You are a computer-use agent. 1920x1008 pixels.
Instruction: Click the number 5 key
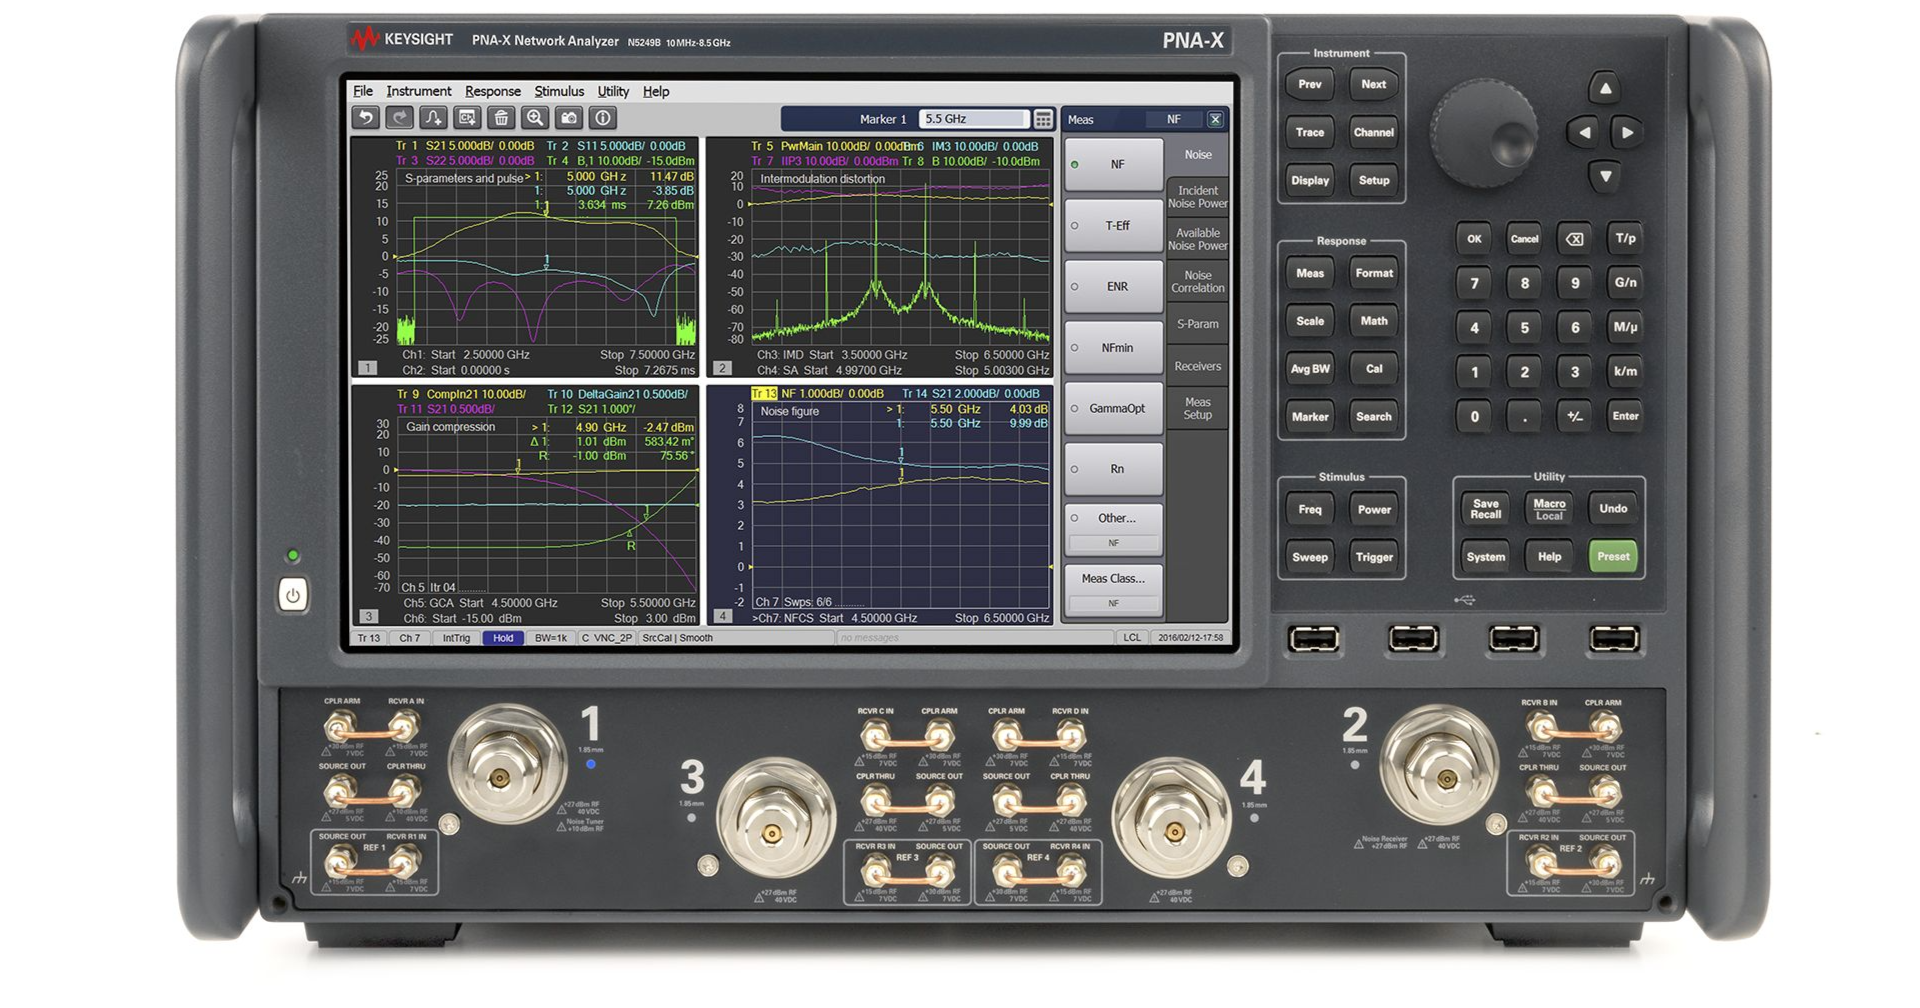[x=1524, y=327]
